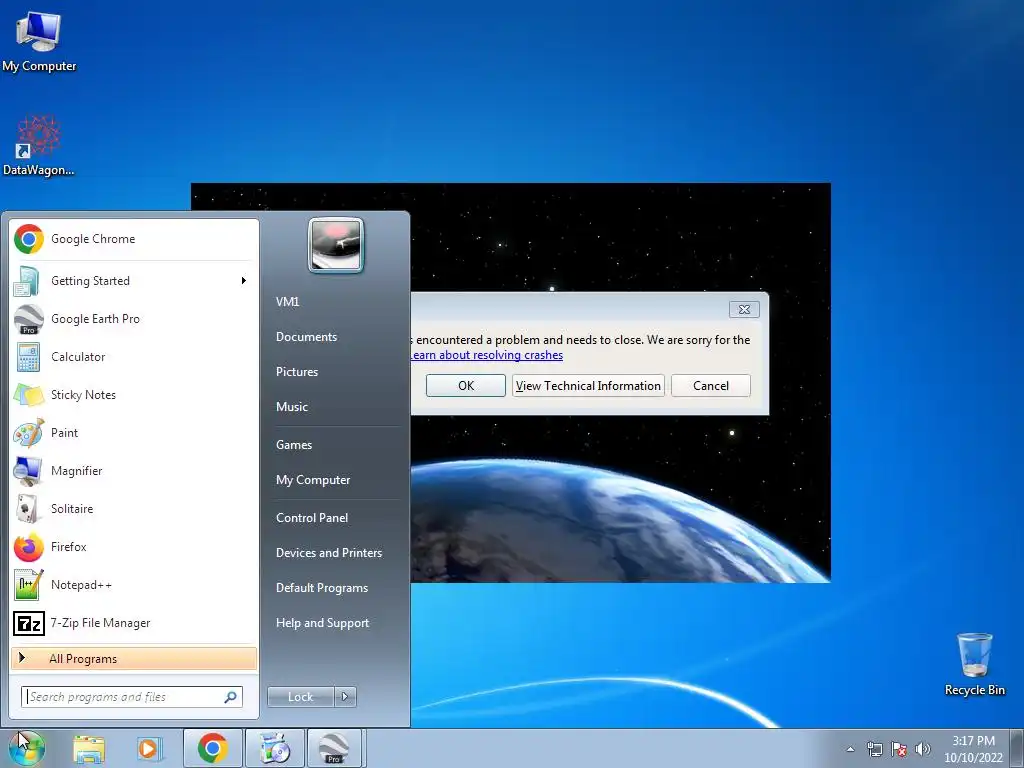Select the DataWagon desktop shortcut
Screen dimensions: 1024x768
[39, 146]
